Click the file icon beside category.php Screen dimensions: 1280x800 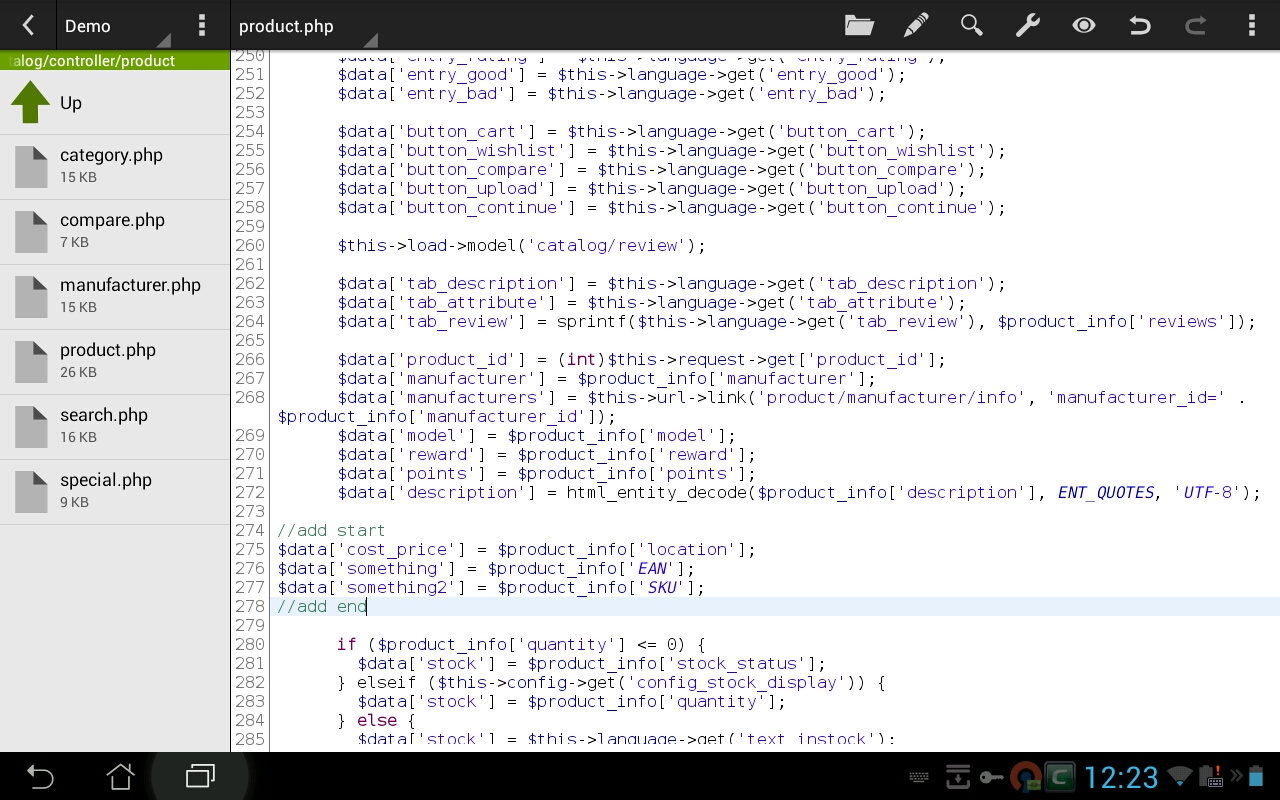coord(31,167)
